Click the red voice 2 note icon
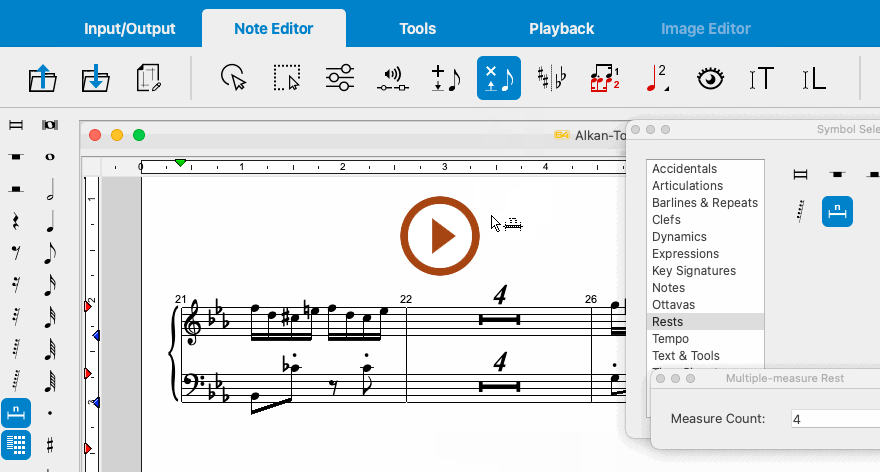This screenshot has width=880, height=472. coord(657,78)
